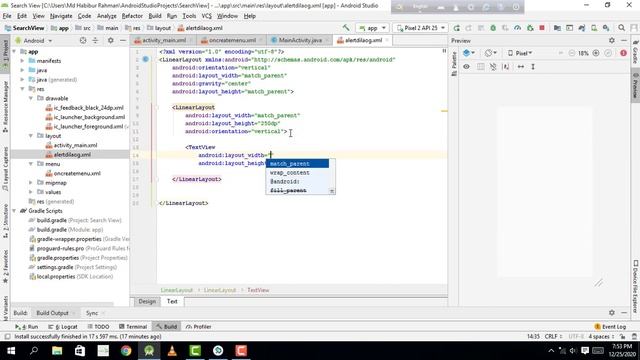Click the Search Everywhere magnifier icon
Image resolution: width=640 pixels, height=360 pixels.
(621, 28)
